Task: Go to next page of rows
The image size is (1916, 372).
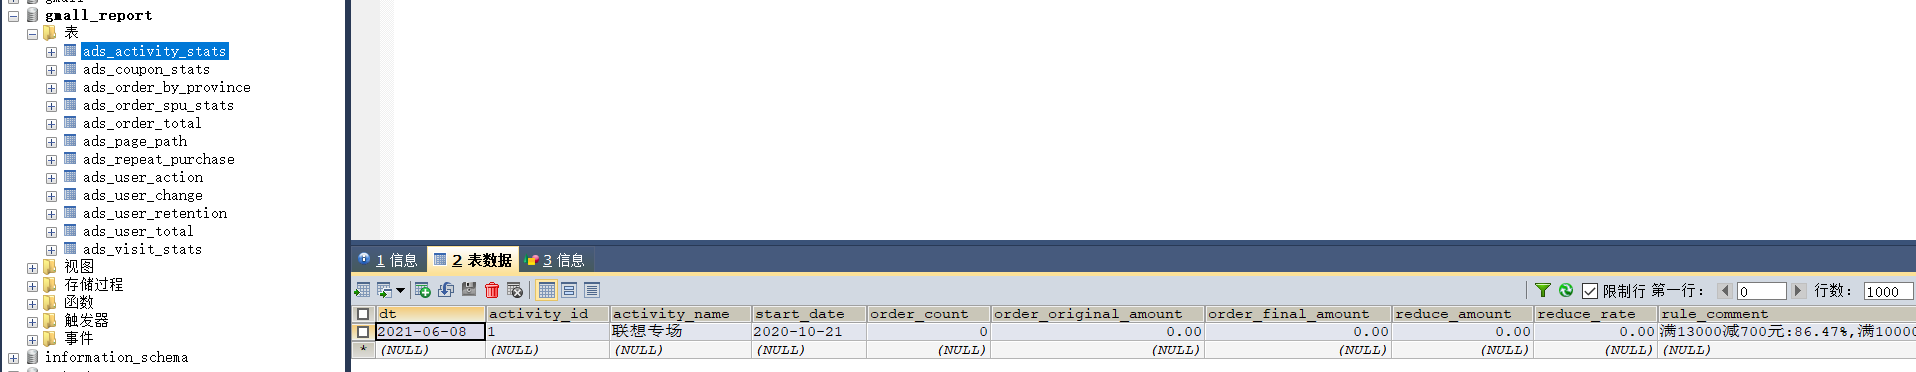Action: (1798, 291)
